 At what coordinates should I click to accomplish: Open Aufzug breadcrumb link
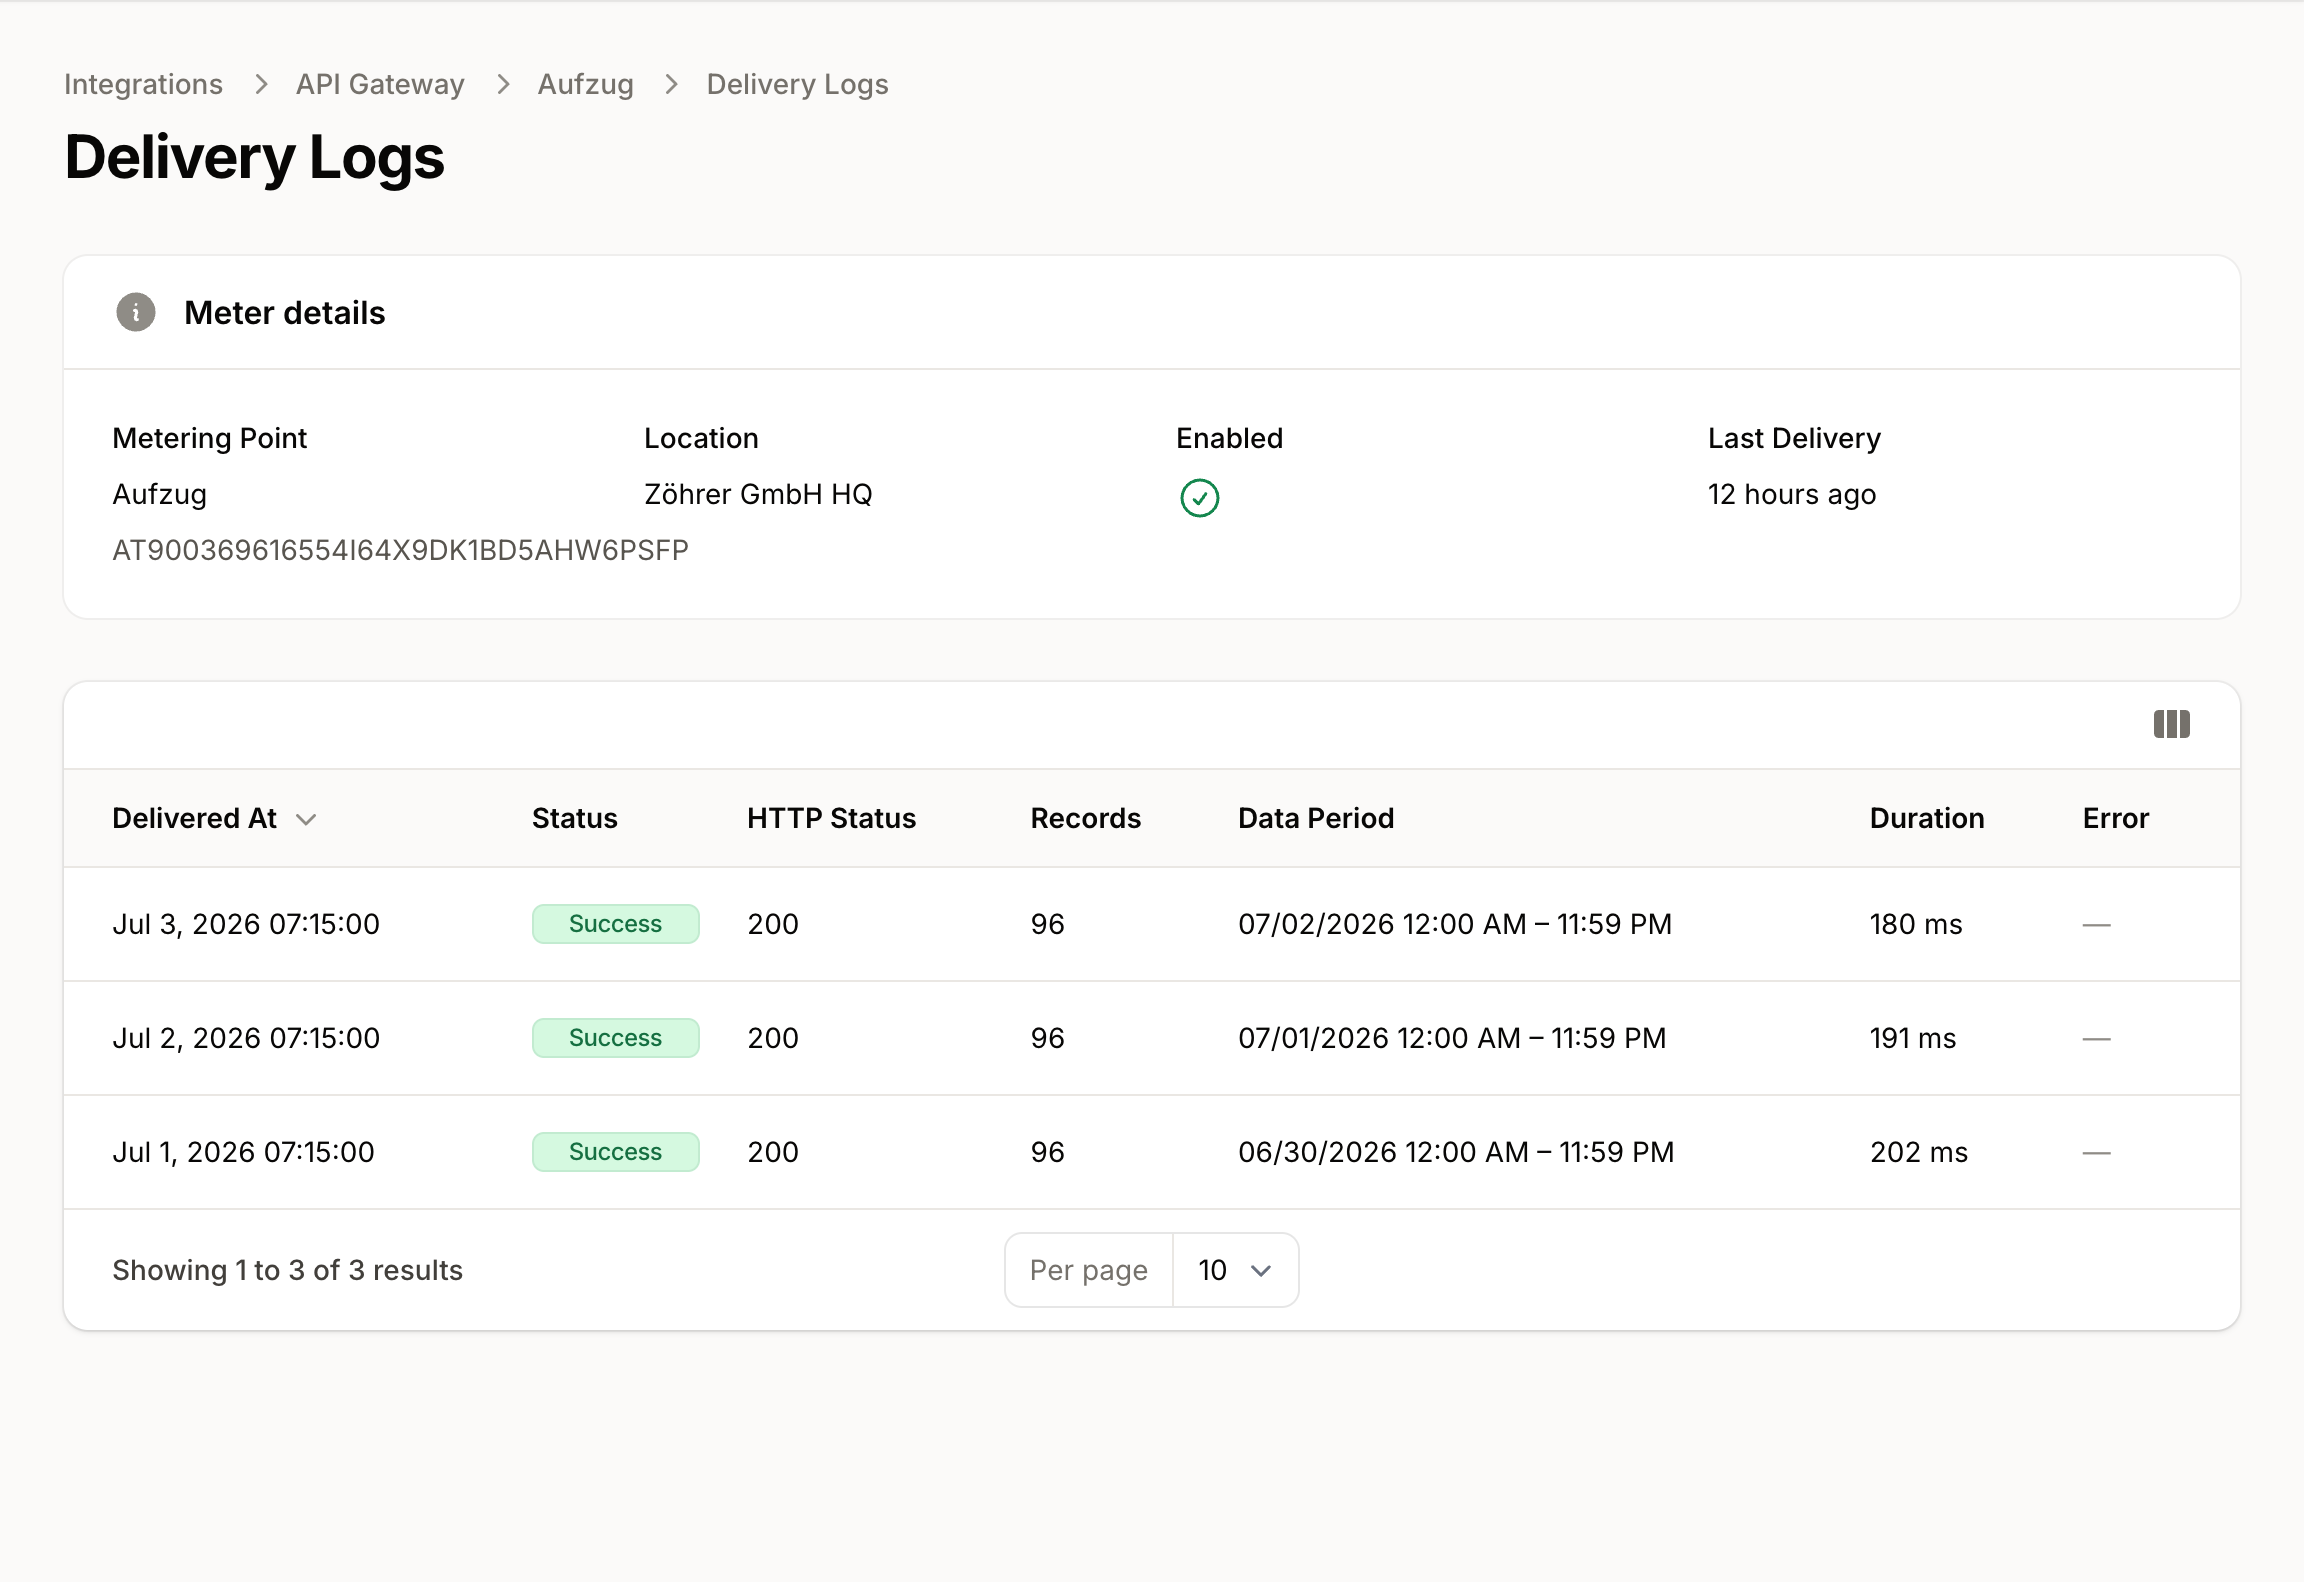coord(585,84)
